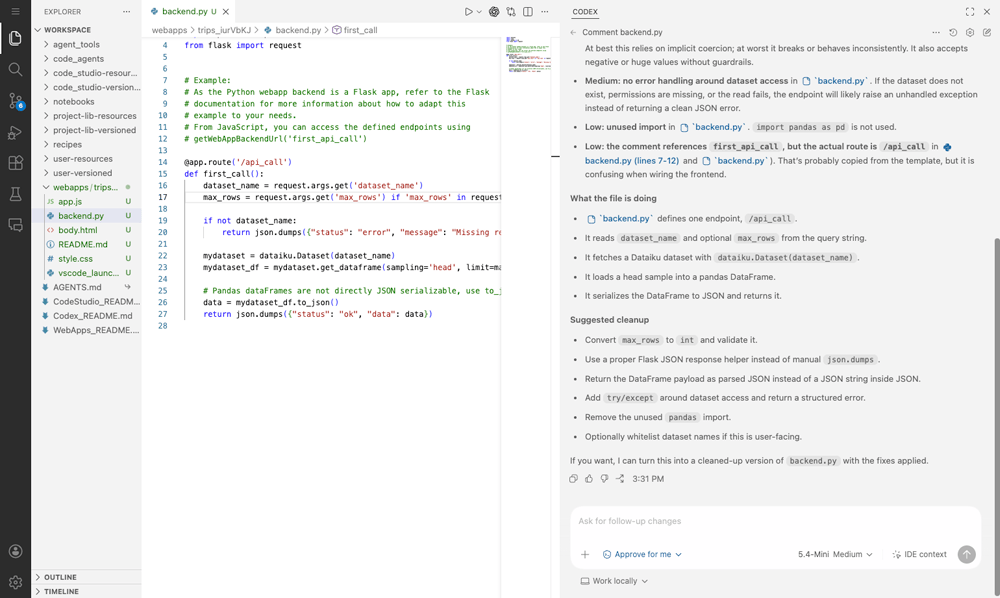Click first_call in the breadcrumb
The height and width of the screenshot is (598, 1000).
(360, 30)
